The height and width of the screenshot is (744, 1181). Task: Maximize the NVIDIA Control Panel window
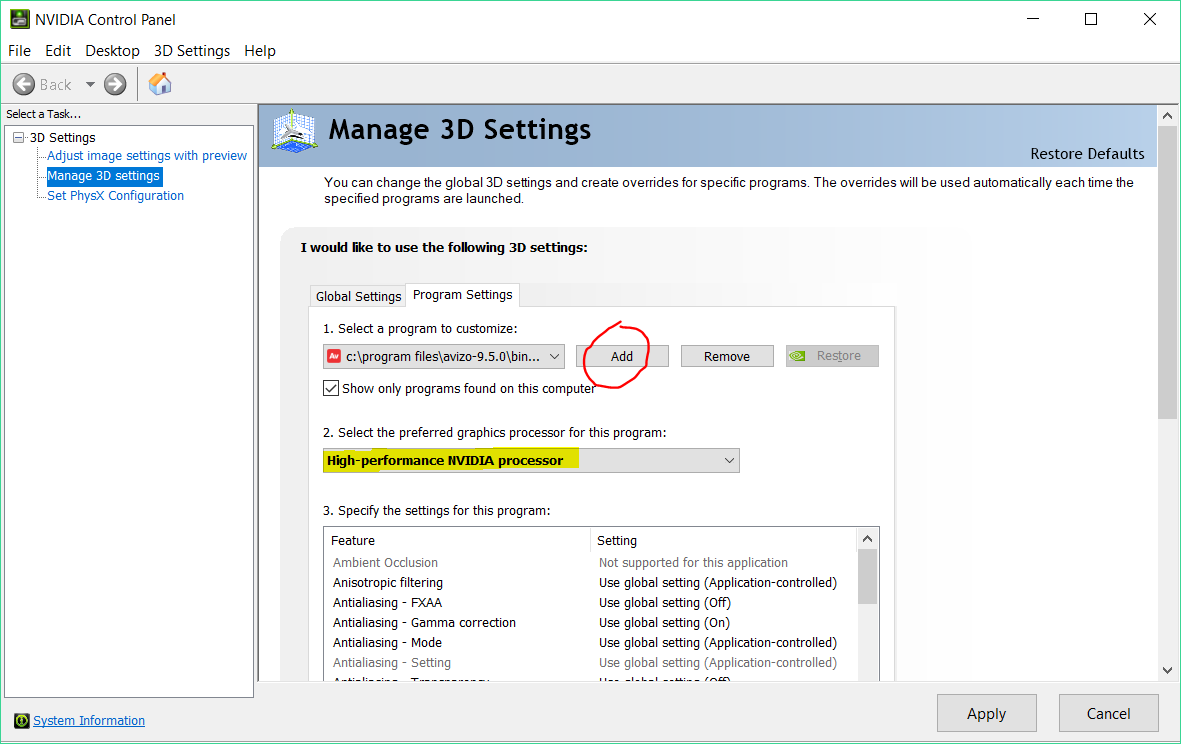pos(1091,19)
